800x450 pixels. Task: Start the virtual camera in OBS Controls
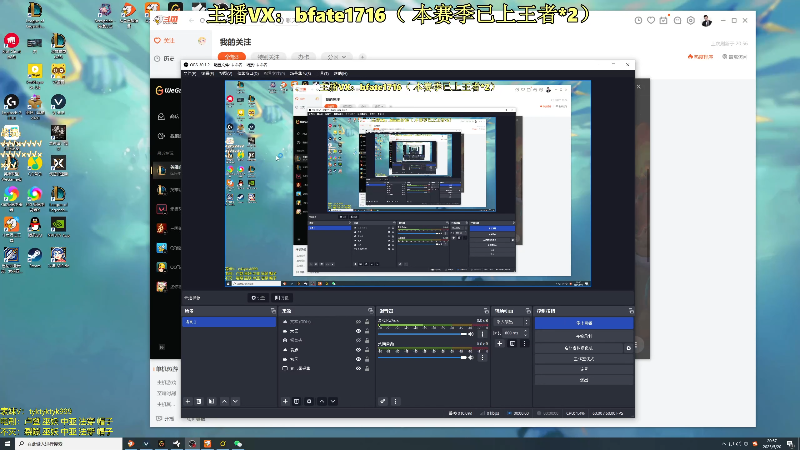(x=579, y=348)
